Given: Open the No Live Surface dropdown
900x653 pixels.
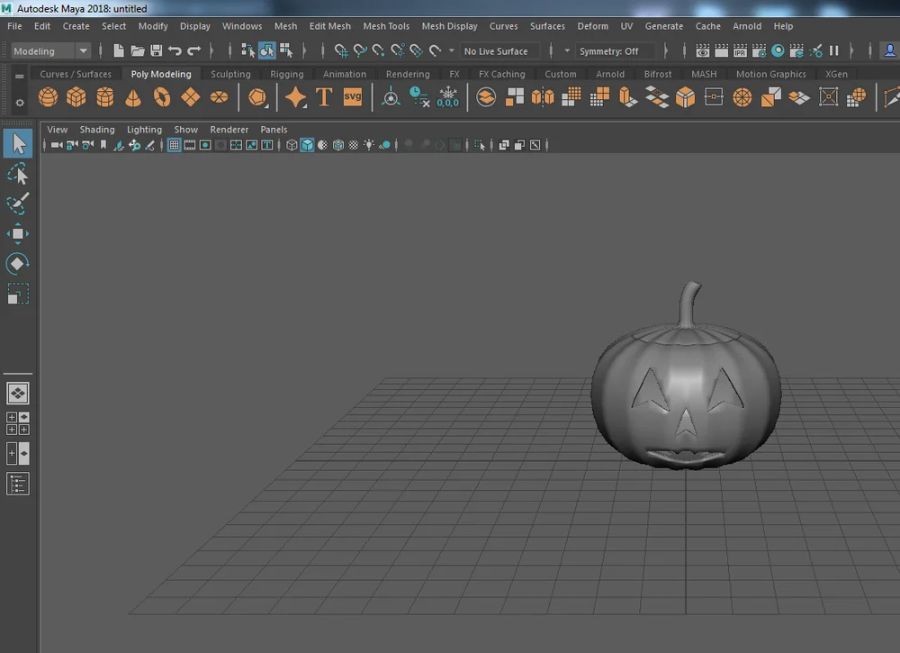Looking at the screenshot, I should point(498,50).
